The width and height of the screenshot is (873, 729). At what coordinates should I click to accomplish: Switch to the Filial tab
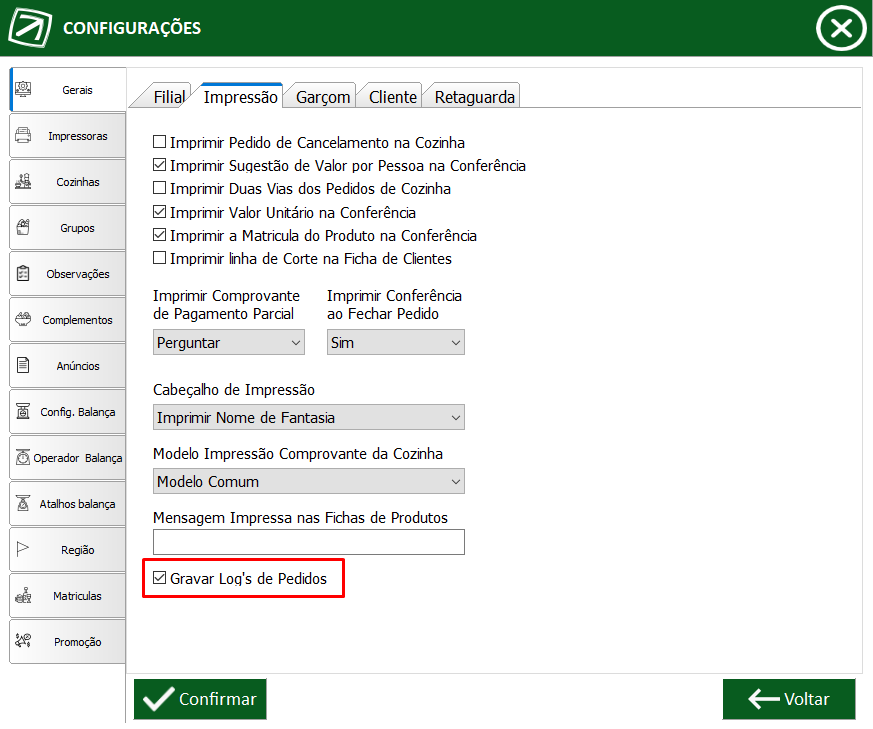pos(169,97)
